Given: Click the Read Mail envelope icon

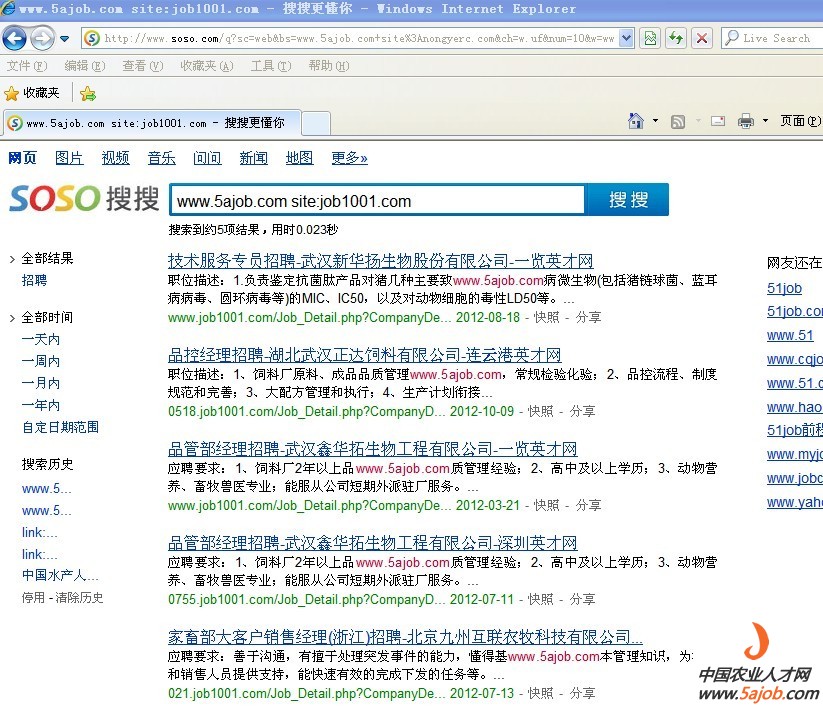Looking at the screenshot, I should (x=717, y=121).
